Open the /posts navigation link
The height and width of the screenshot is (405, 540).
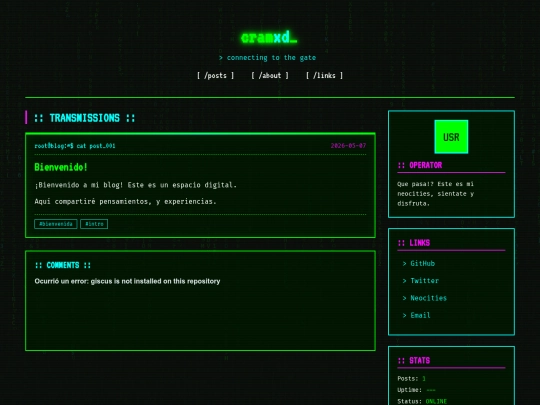pos(216,75)
